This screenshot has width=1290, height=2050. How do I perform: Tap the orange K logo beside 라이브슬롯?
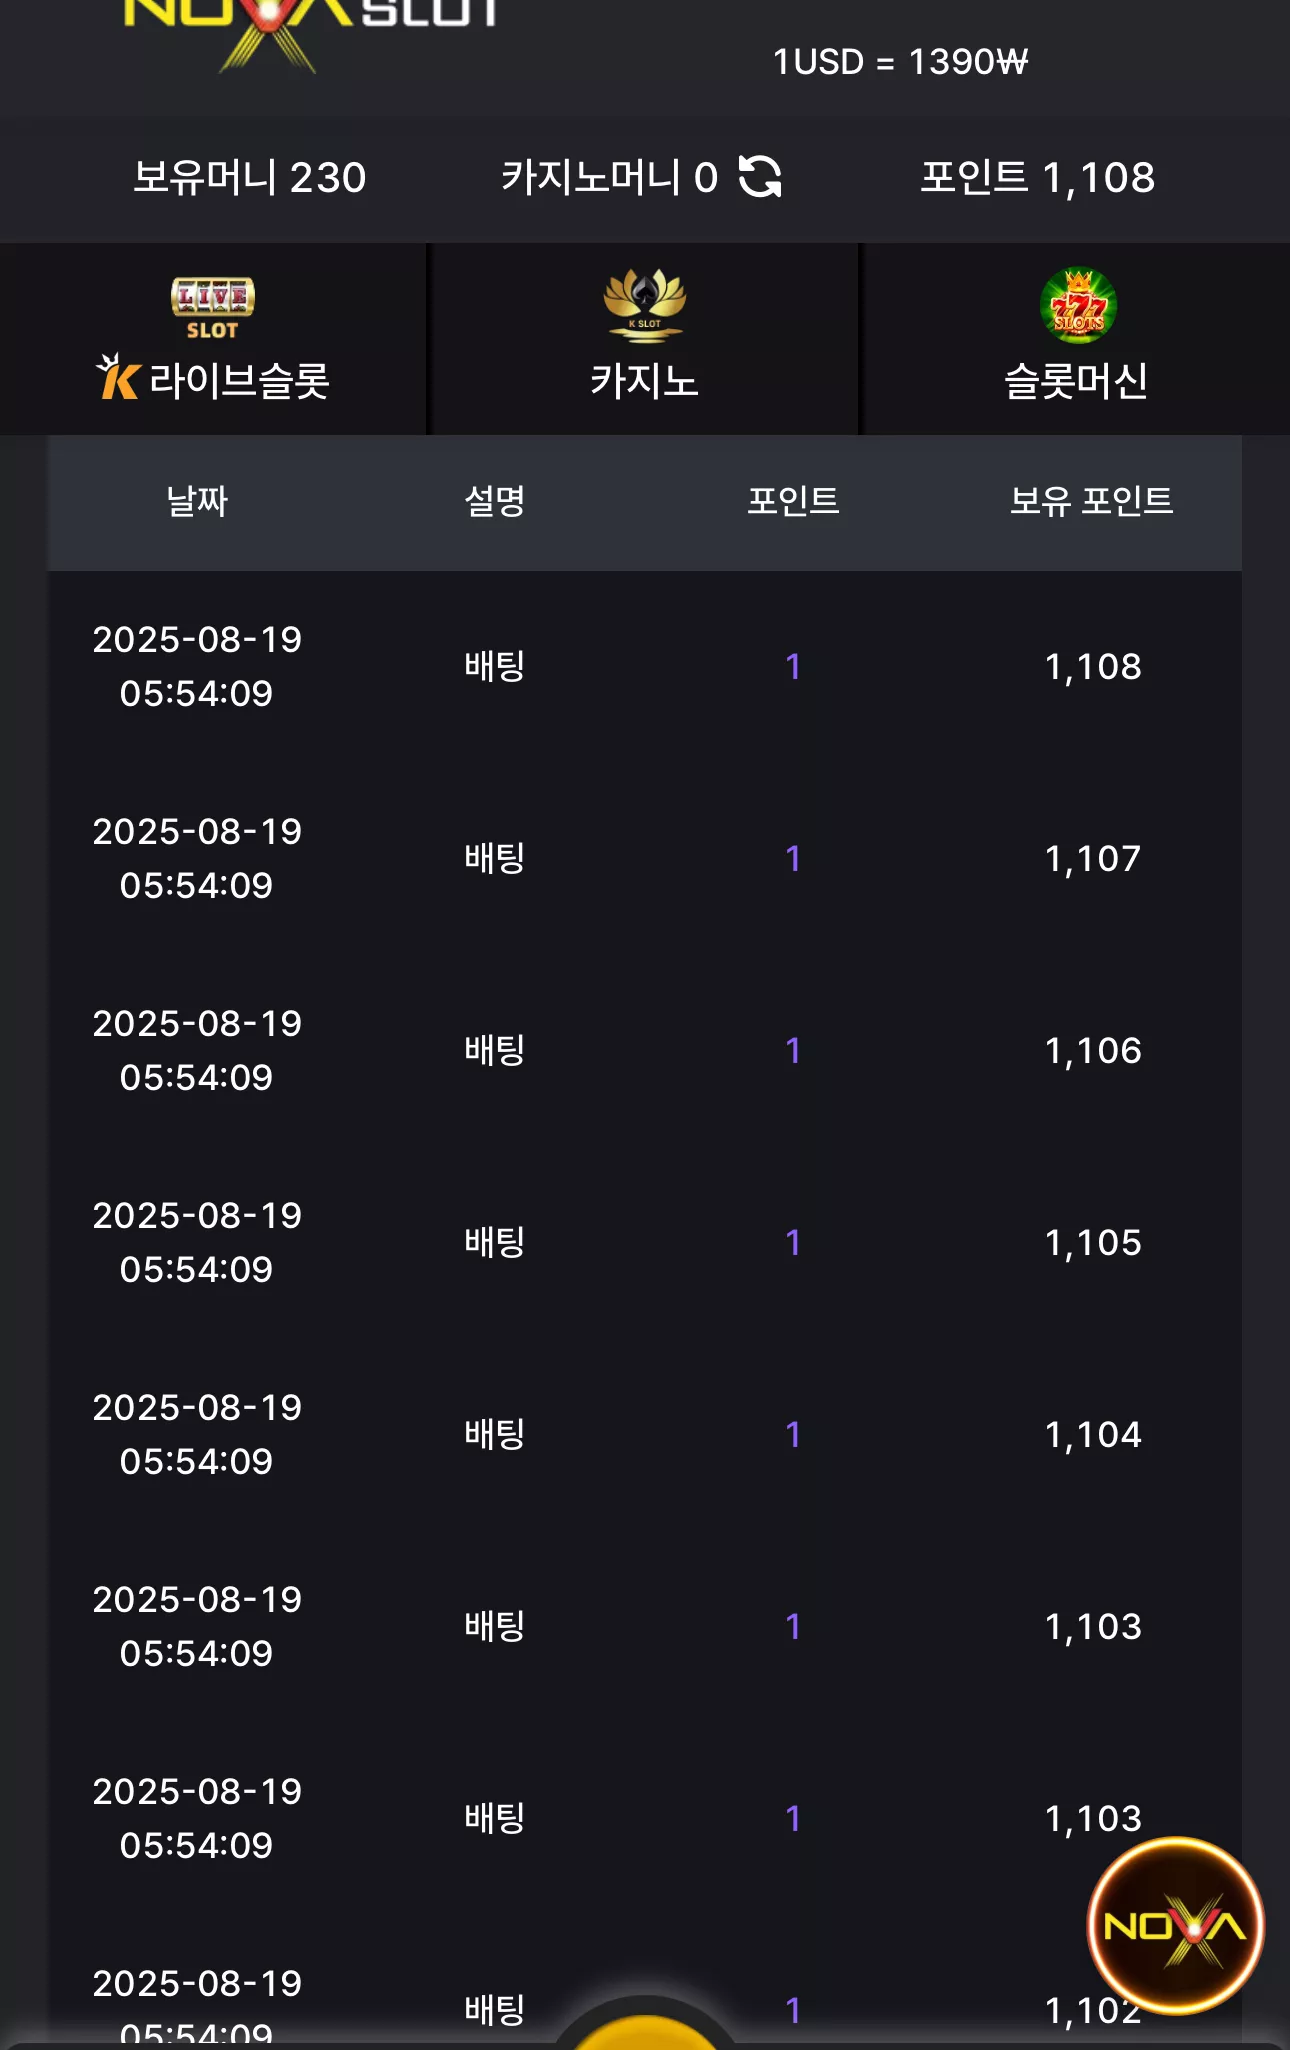pyautogui.click(x=118, y=377)
